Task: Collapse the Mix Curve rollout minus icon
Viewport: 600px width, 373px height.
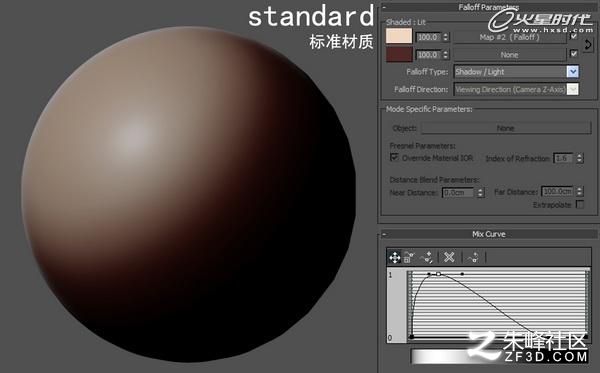Action: click(x=384, y=234)
